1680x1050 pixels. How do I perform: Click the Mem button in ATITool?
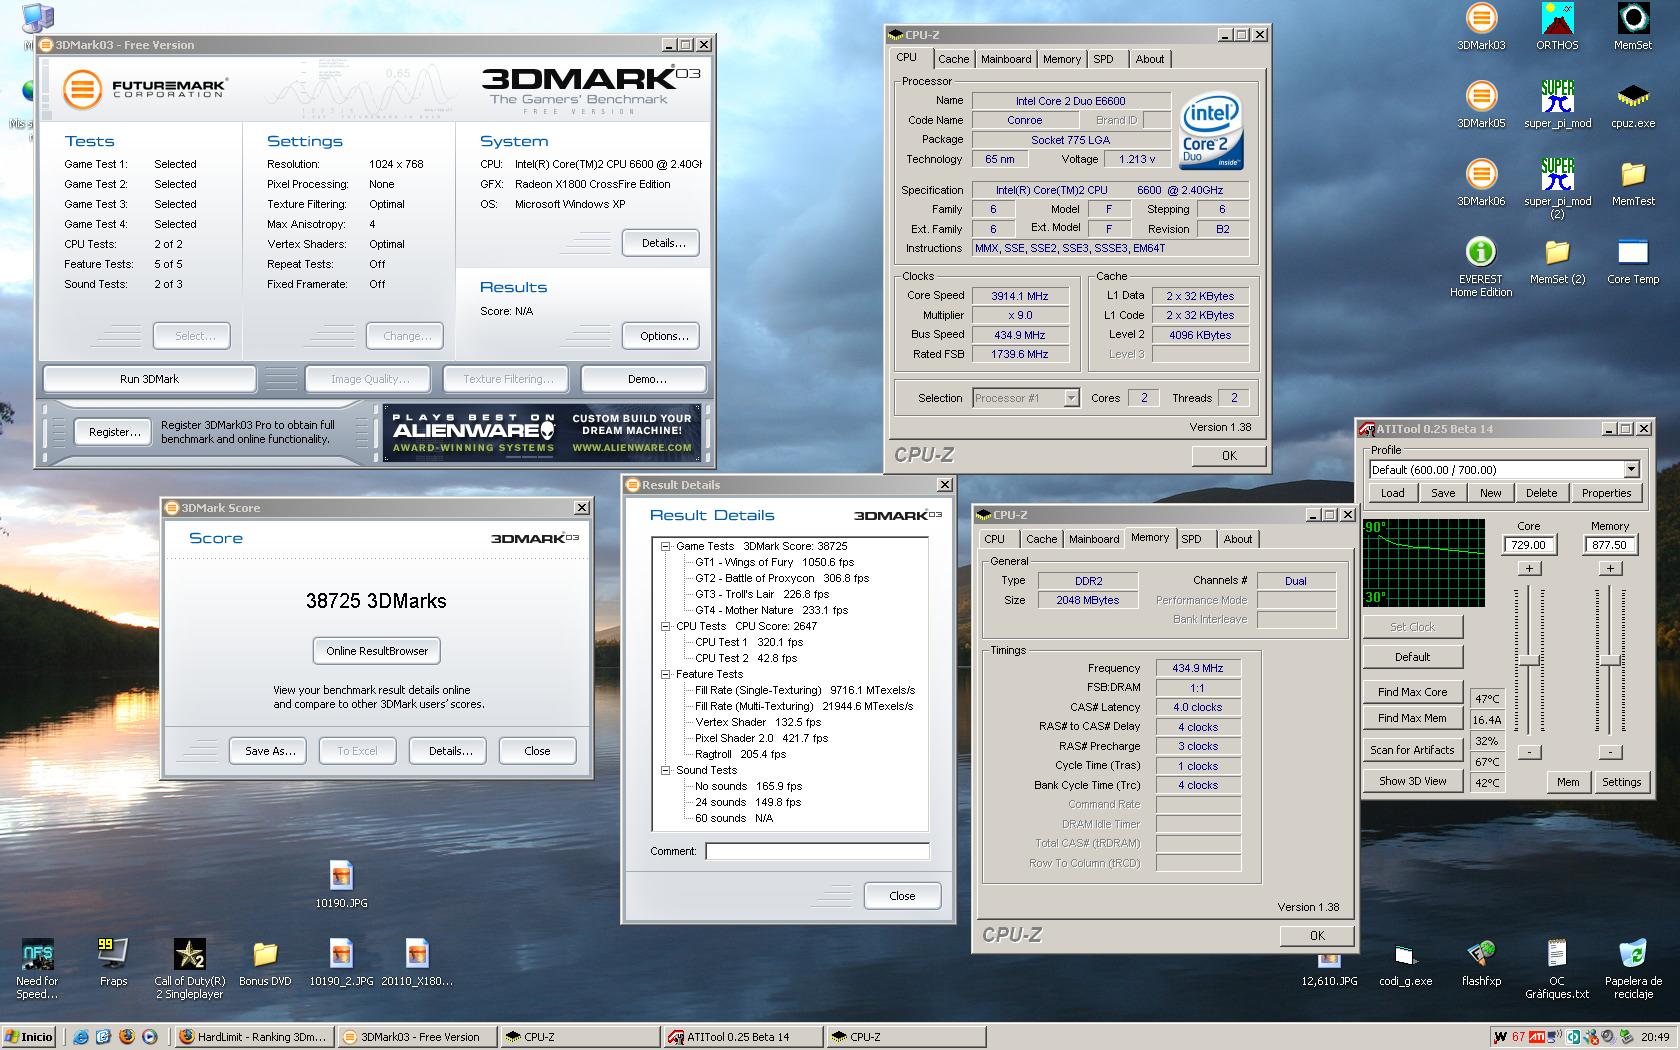(x=1567, y=782)
